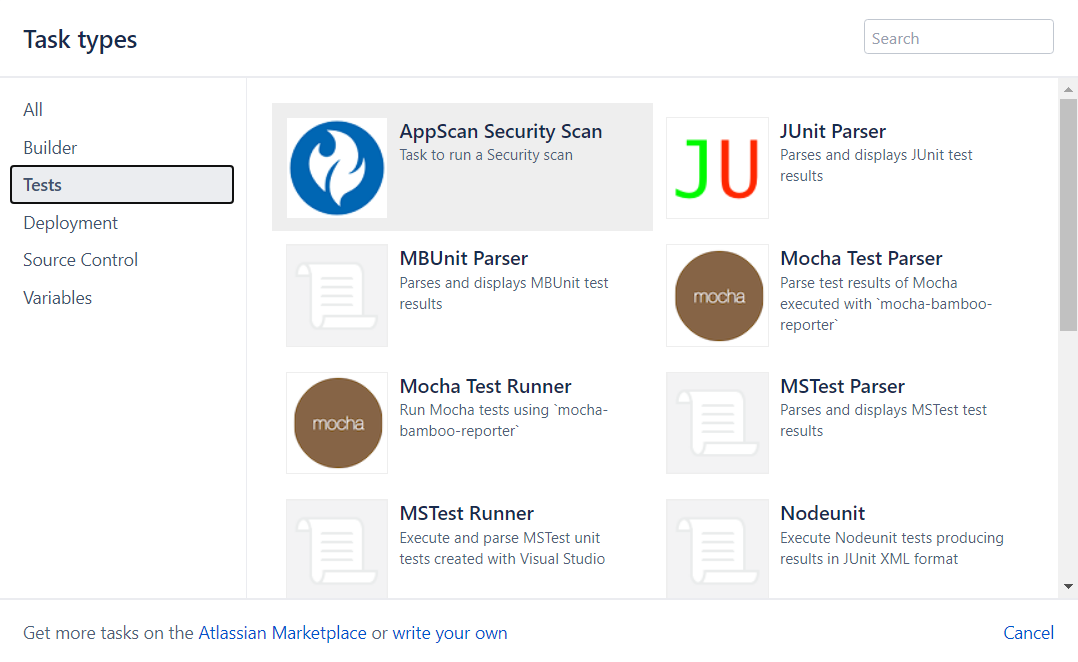Screen dimensions: 1078x662
Task: Follow the write your own link
Action: click(x=450, y=632)
